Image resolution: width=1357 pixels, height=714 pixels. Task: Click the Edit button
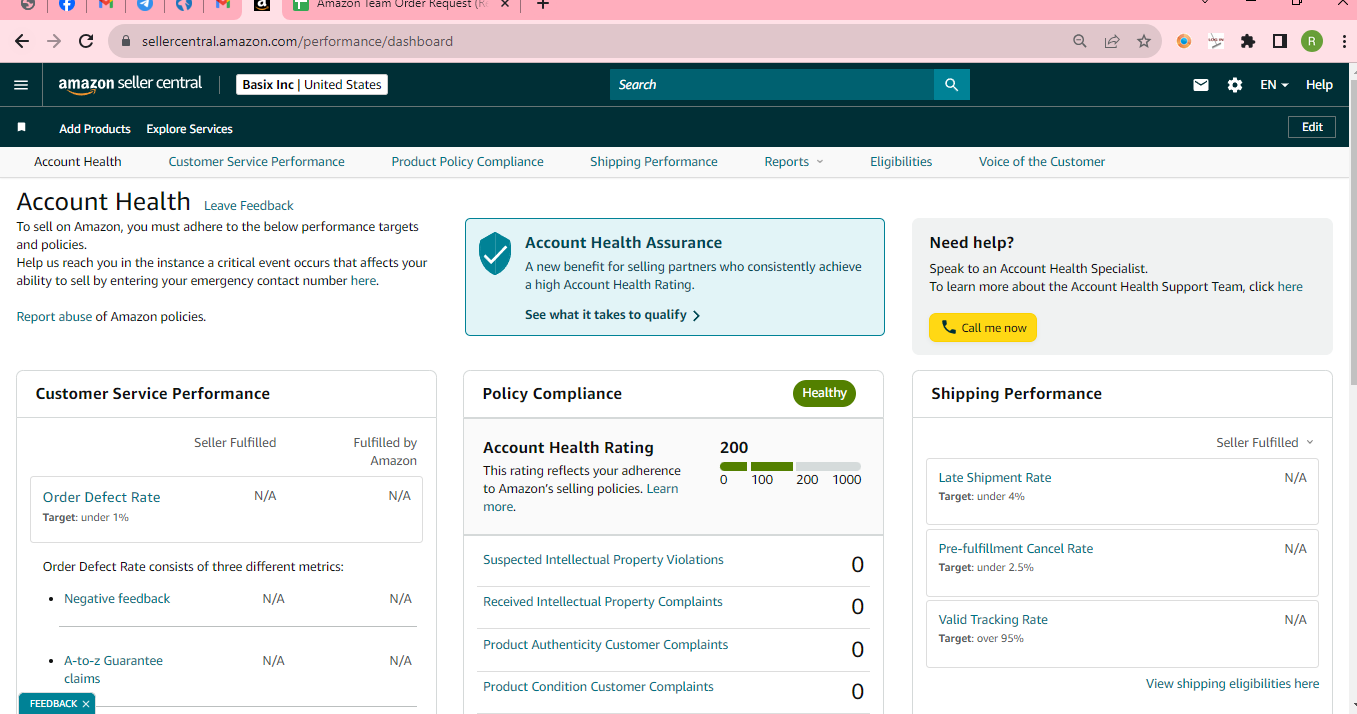(x=1312, y=127)
